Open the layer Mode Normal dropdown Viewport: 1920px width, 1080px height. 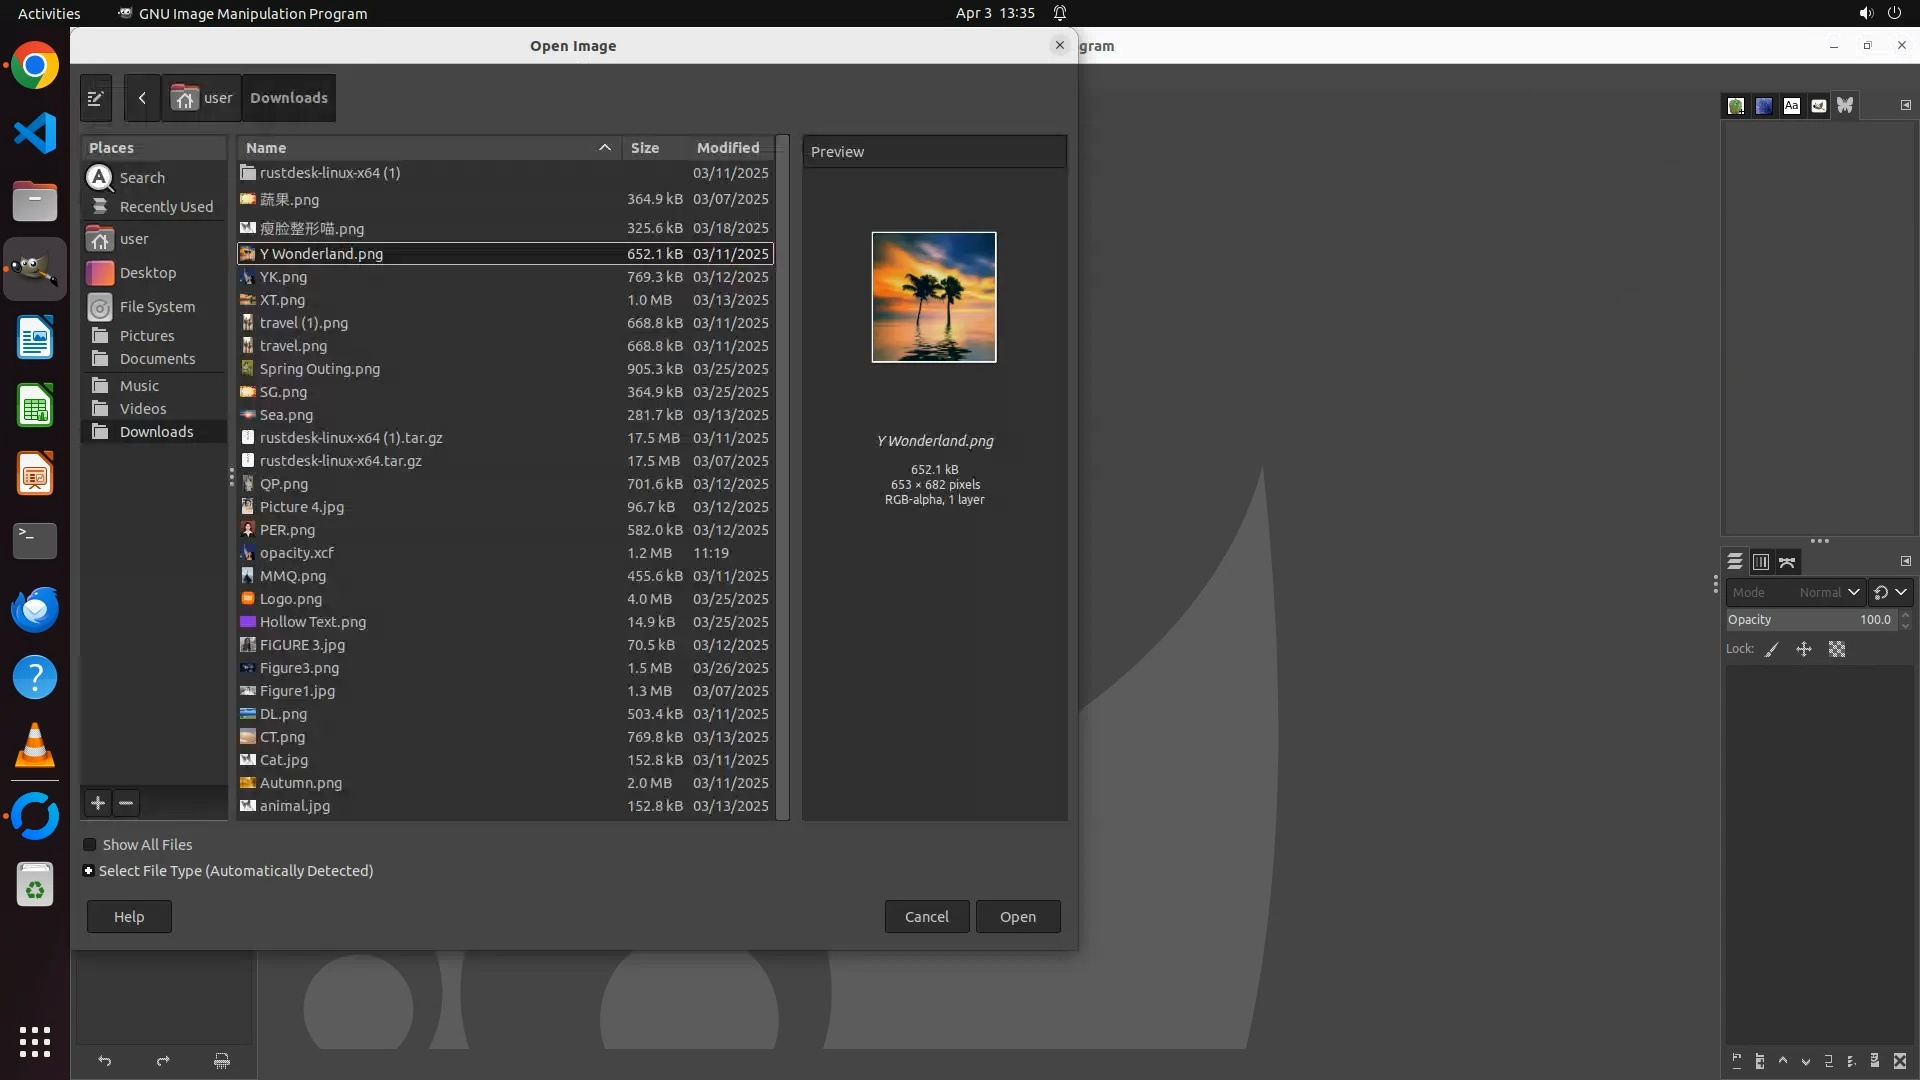coord(1796,592)
